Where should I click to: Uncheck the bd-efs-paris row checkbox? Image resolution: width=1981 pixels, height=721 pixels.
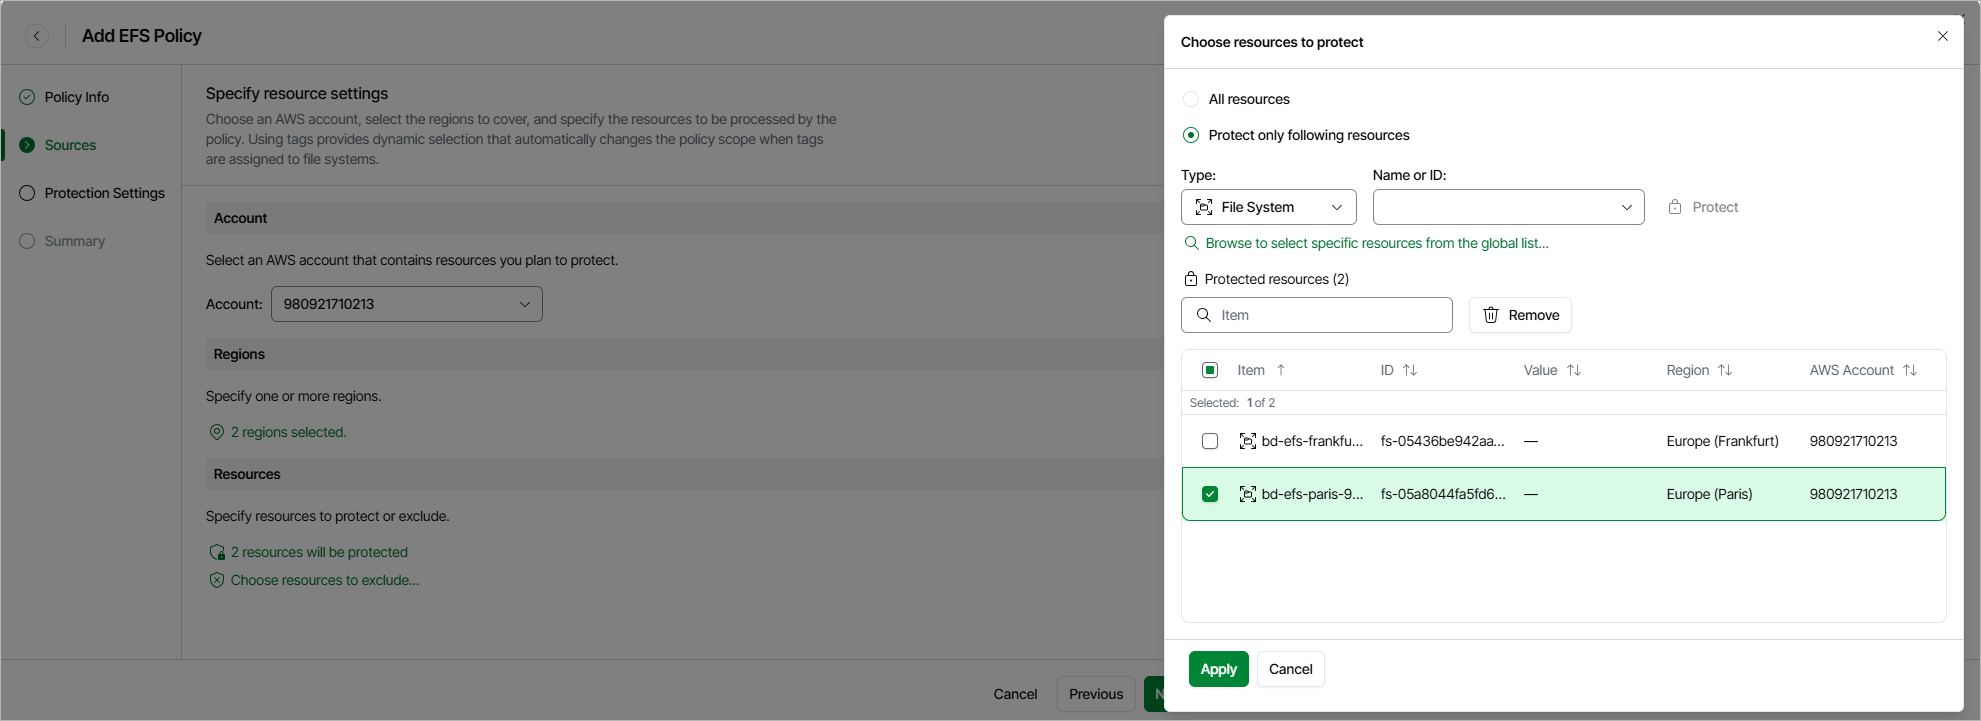(1210, 494)
